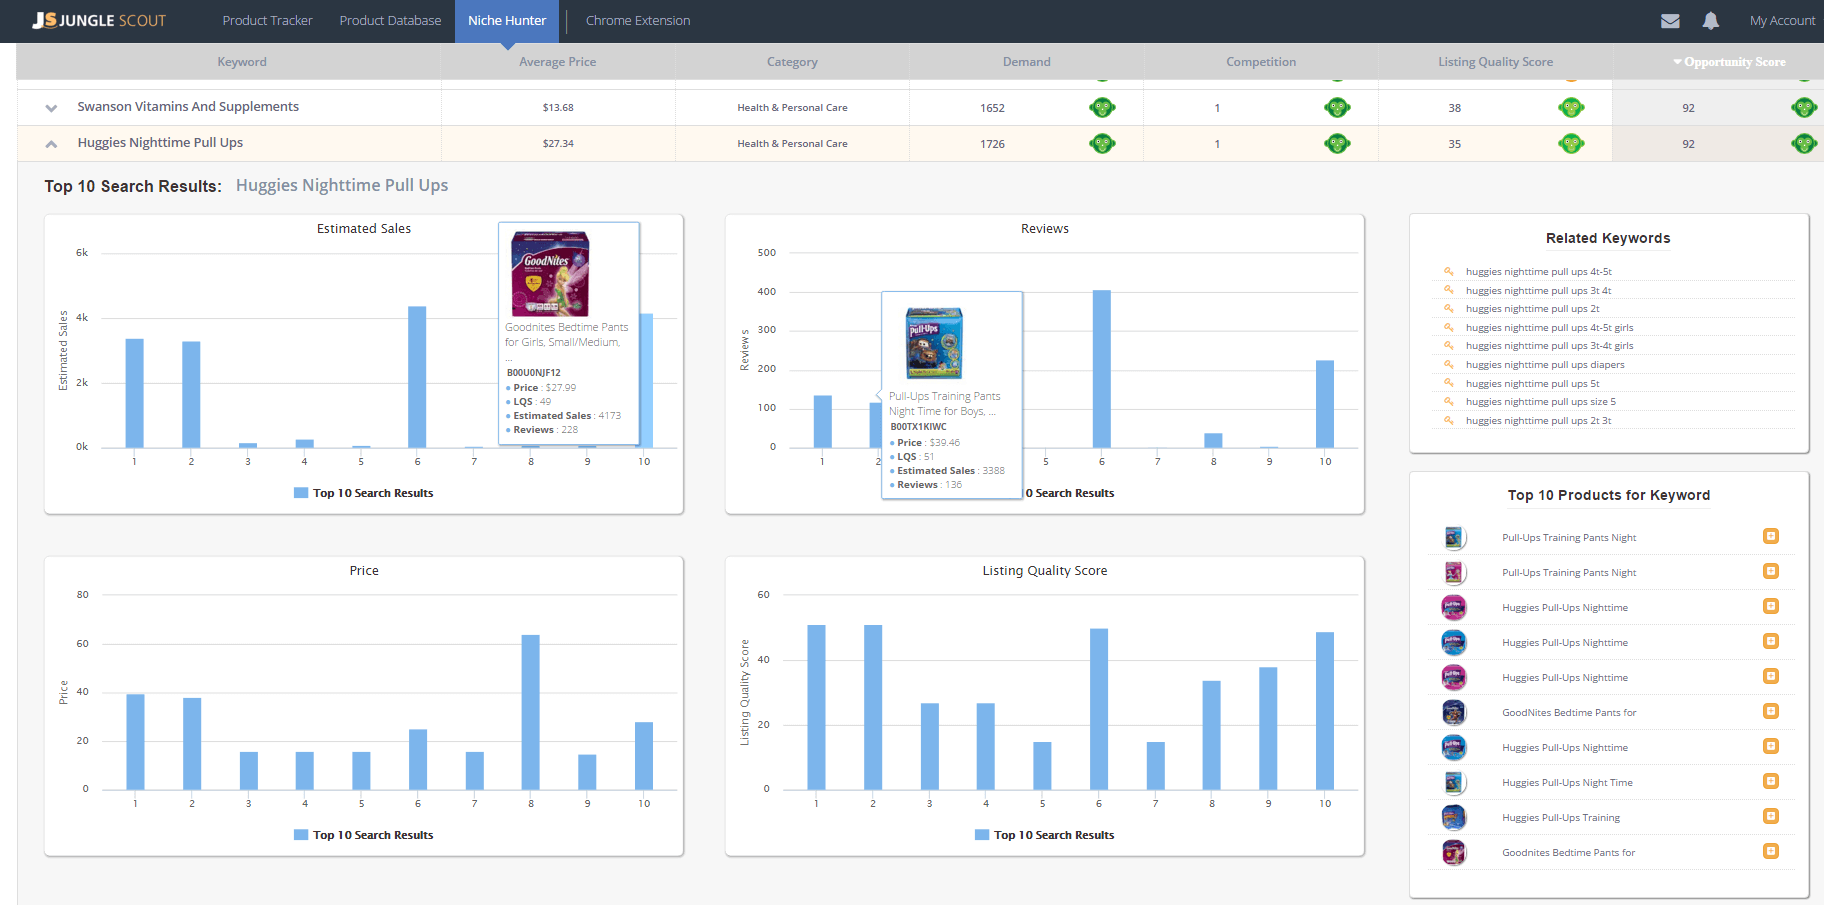Add second Huggies Pull-Ups Nighttime product

coord(1770,642)
